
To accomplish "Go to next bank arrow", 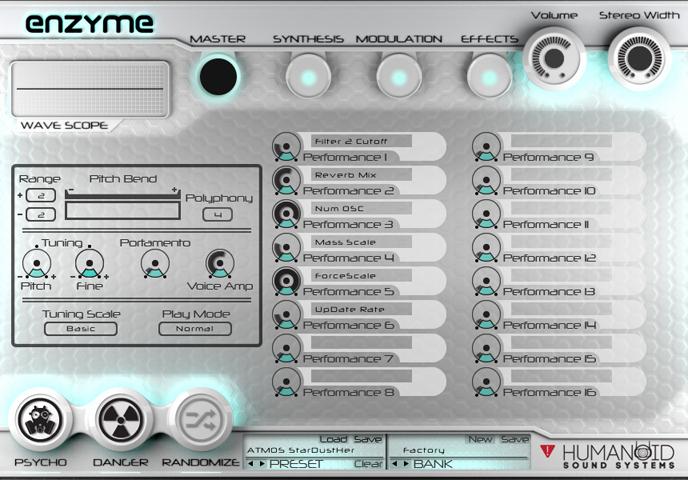I will click(406, 464).
